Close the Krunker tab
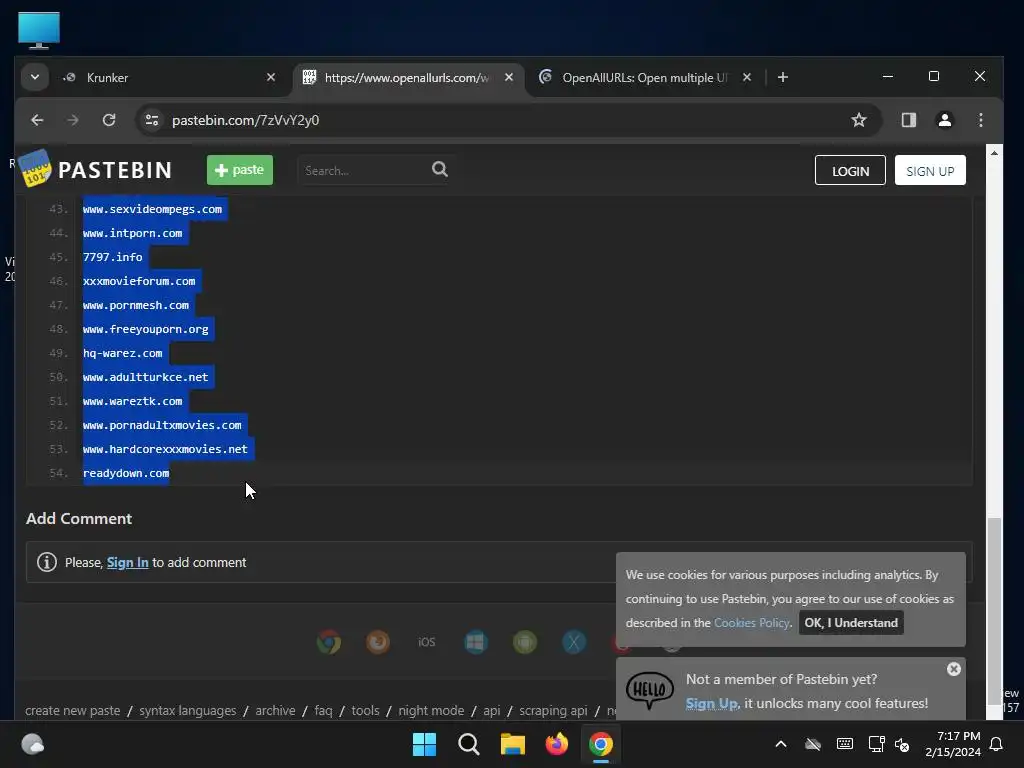The image size is (1024, 768). click(x=271, y=77)
